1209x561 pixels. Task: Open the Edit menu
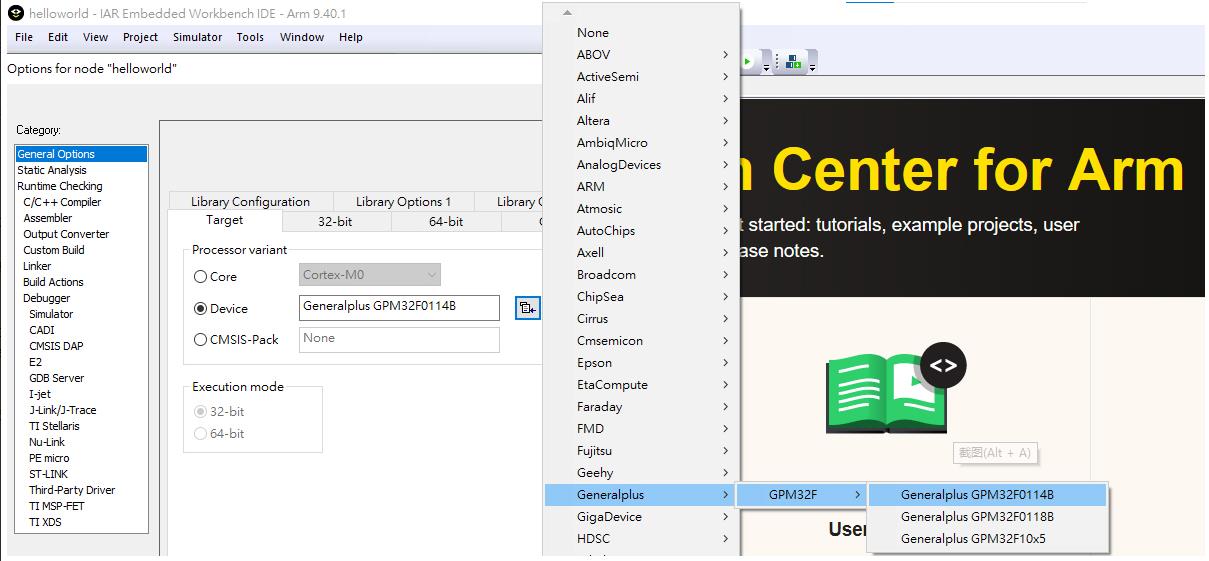point(58,37)
